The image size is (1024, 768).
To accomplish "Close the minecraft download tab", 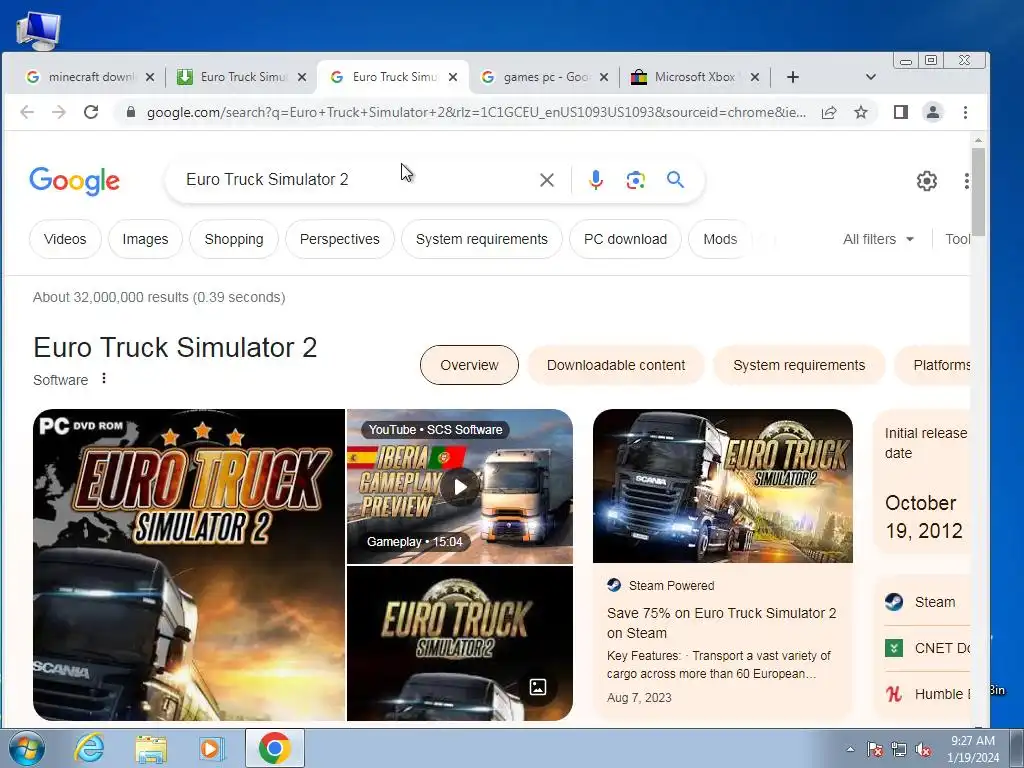I will tap(150, 77).
